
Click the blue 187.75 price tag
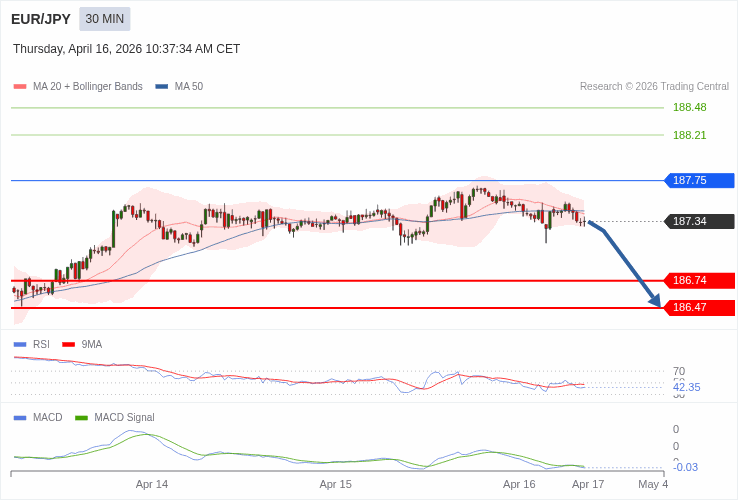pyautogui.click(x=699, y=181)
